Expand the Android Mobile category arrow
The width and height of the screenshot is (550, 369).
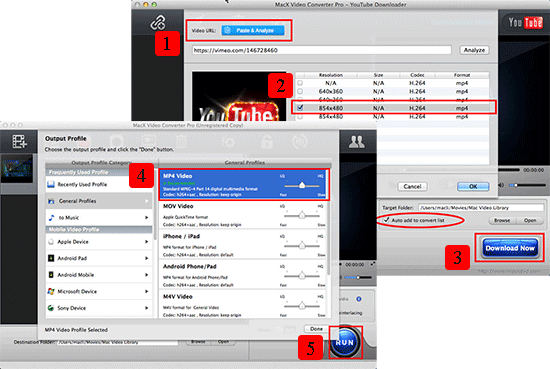pyautogui.click(x=147, y=275)
